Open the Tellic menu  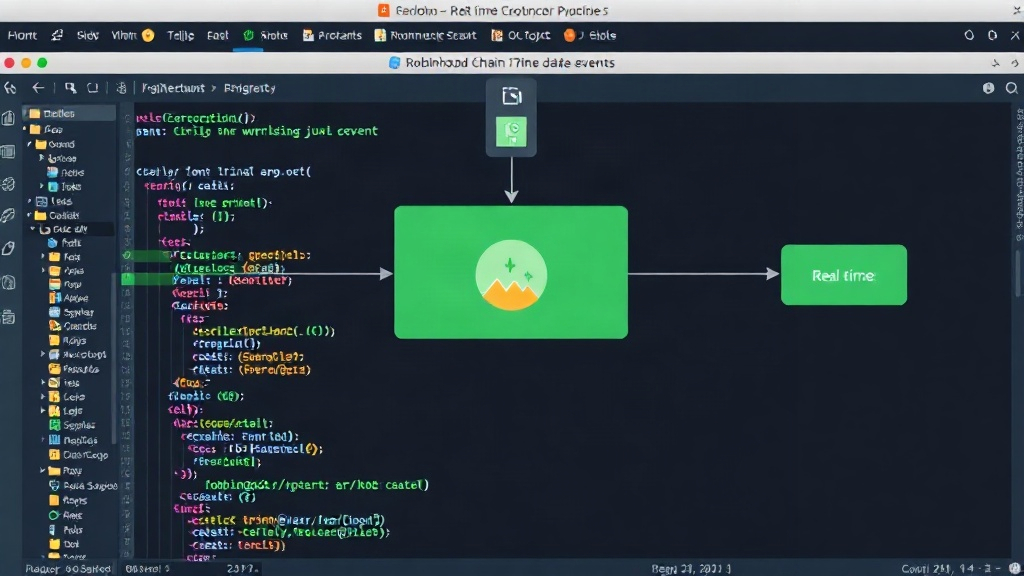pyautogui.click(x=180, y=35)
